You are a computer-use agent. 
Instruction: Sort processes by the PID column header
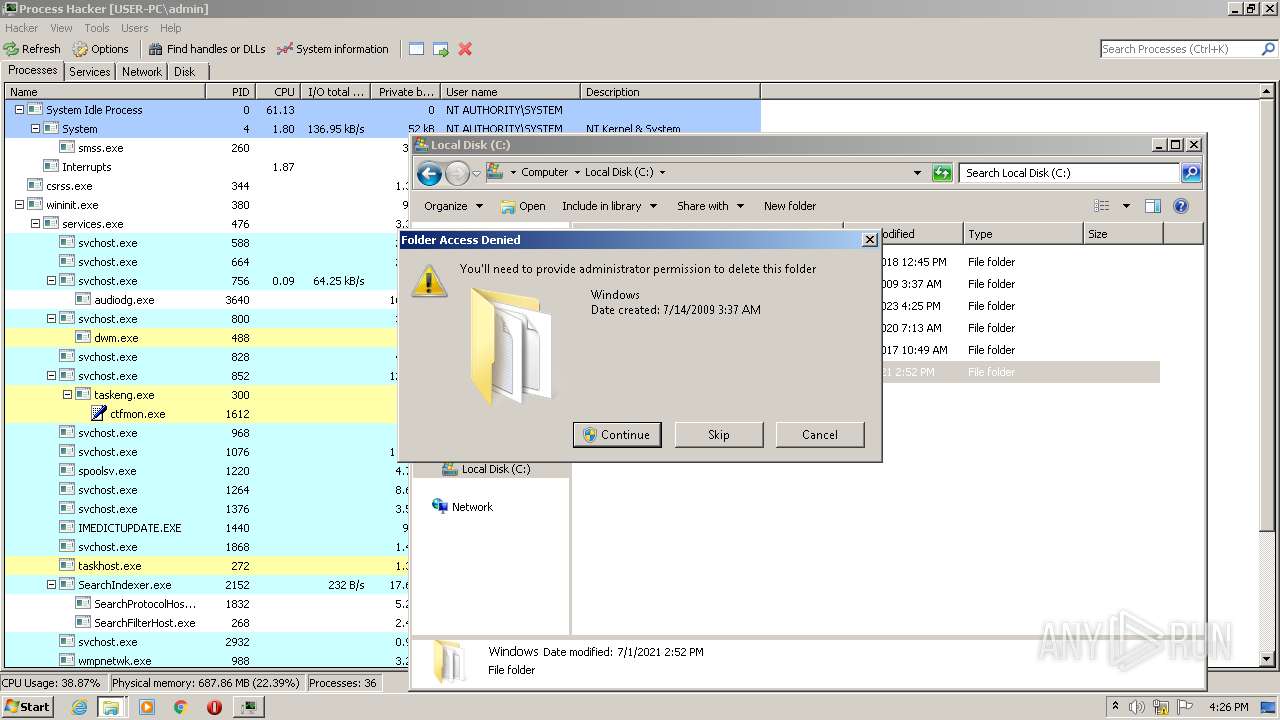230,92
